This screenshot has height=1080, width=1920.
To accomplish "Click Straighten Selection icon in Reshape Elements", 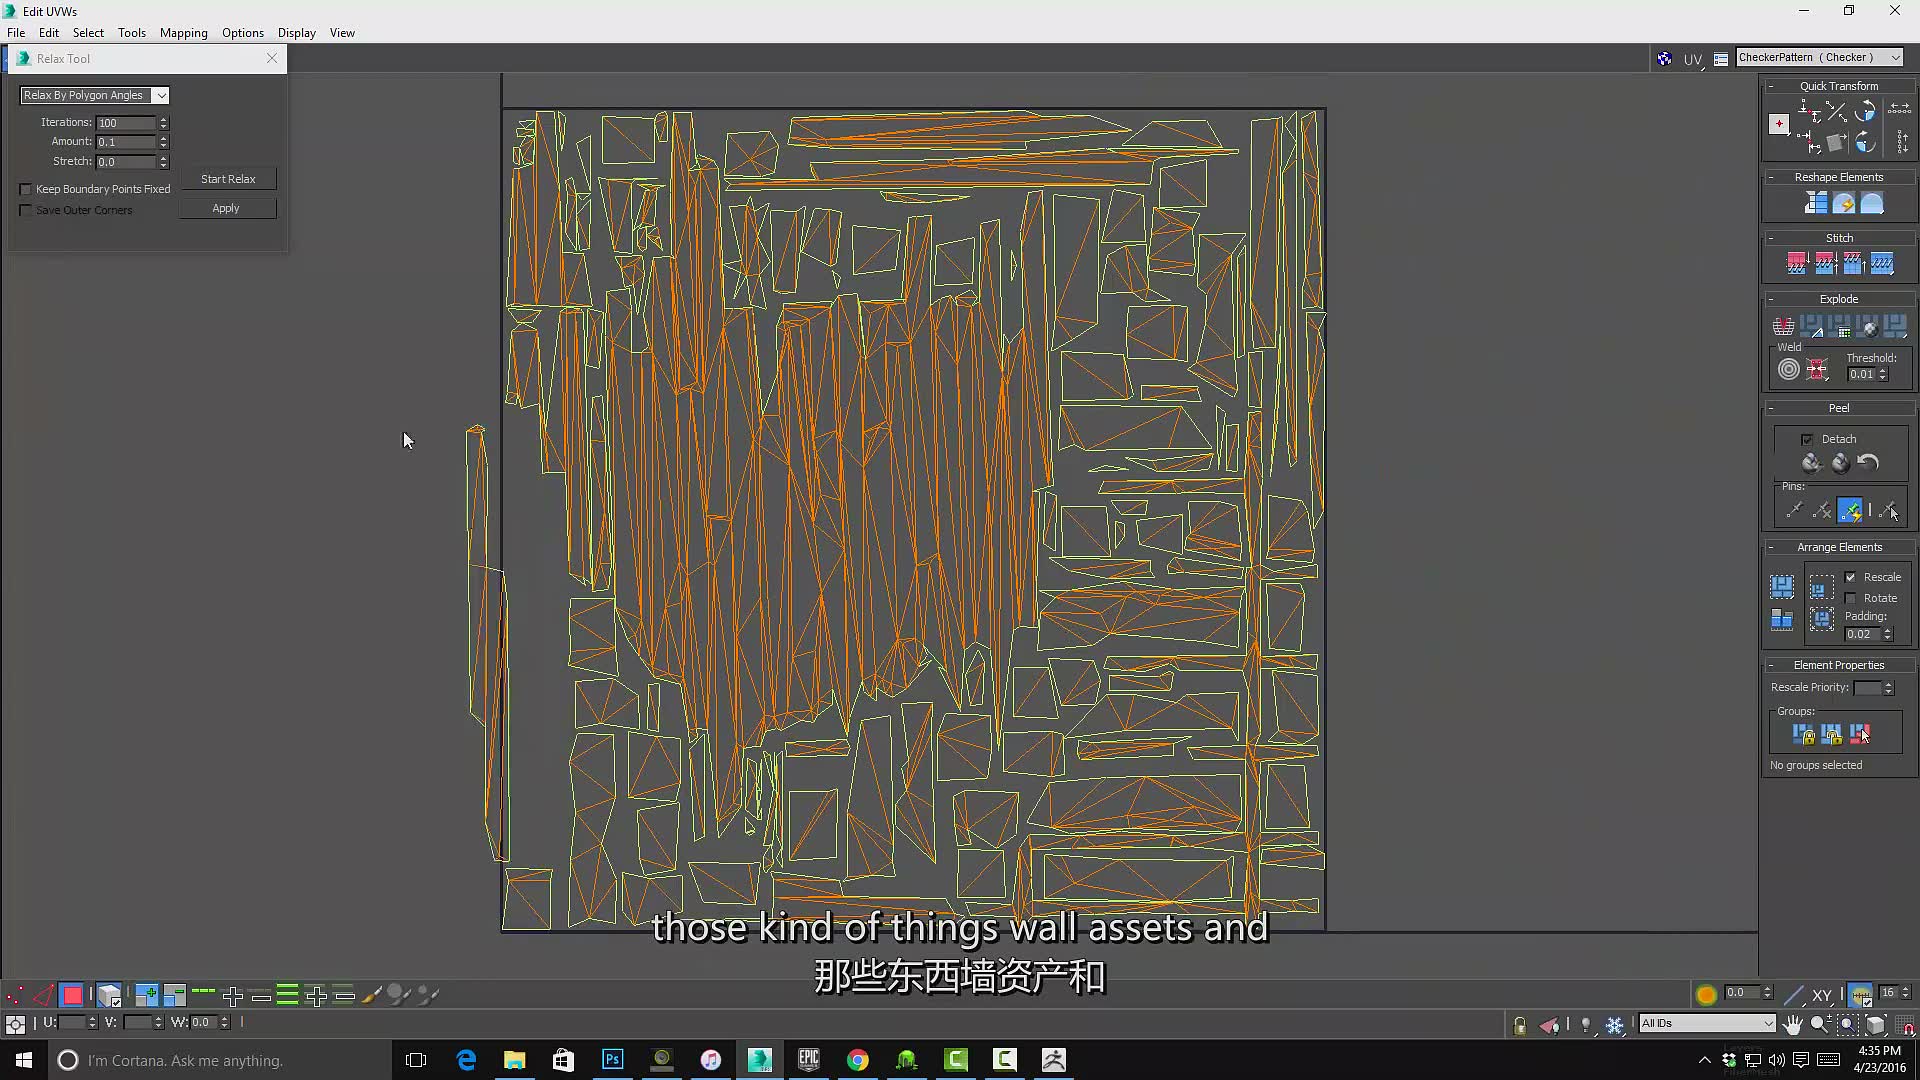I will (1816, 204).
